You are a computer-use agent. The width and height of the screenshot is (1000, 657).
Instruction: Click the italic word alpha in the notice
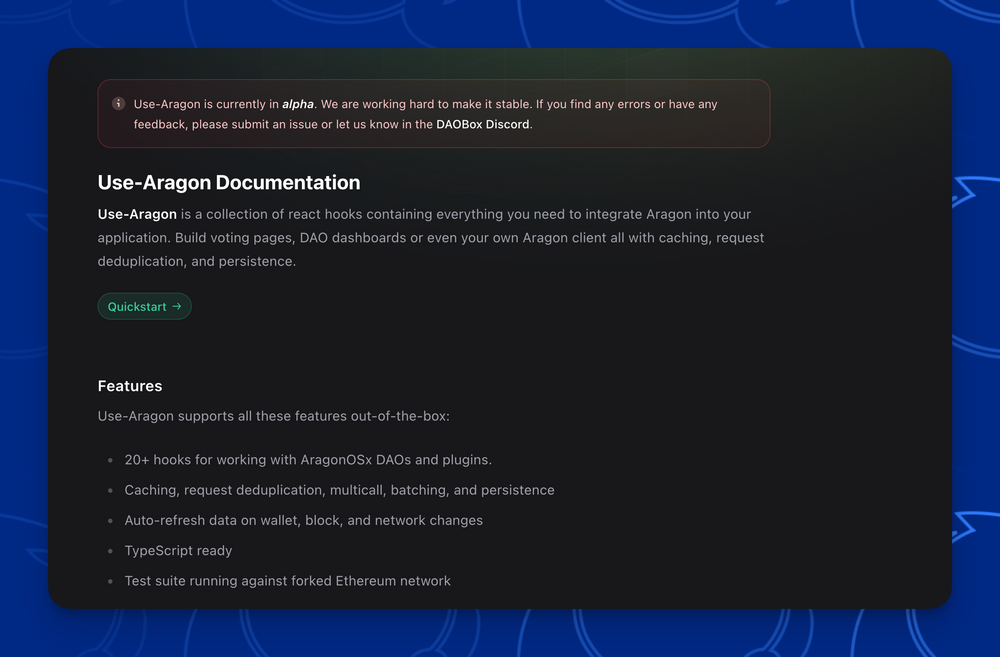[x=296, y=103]
